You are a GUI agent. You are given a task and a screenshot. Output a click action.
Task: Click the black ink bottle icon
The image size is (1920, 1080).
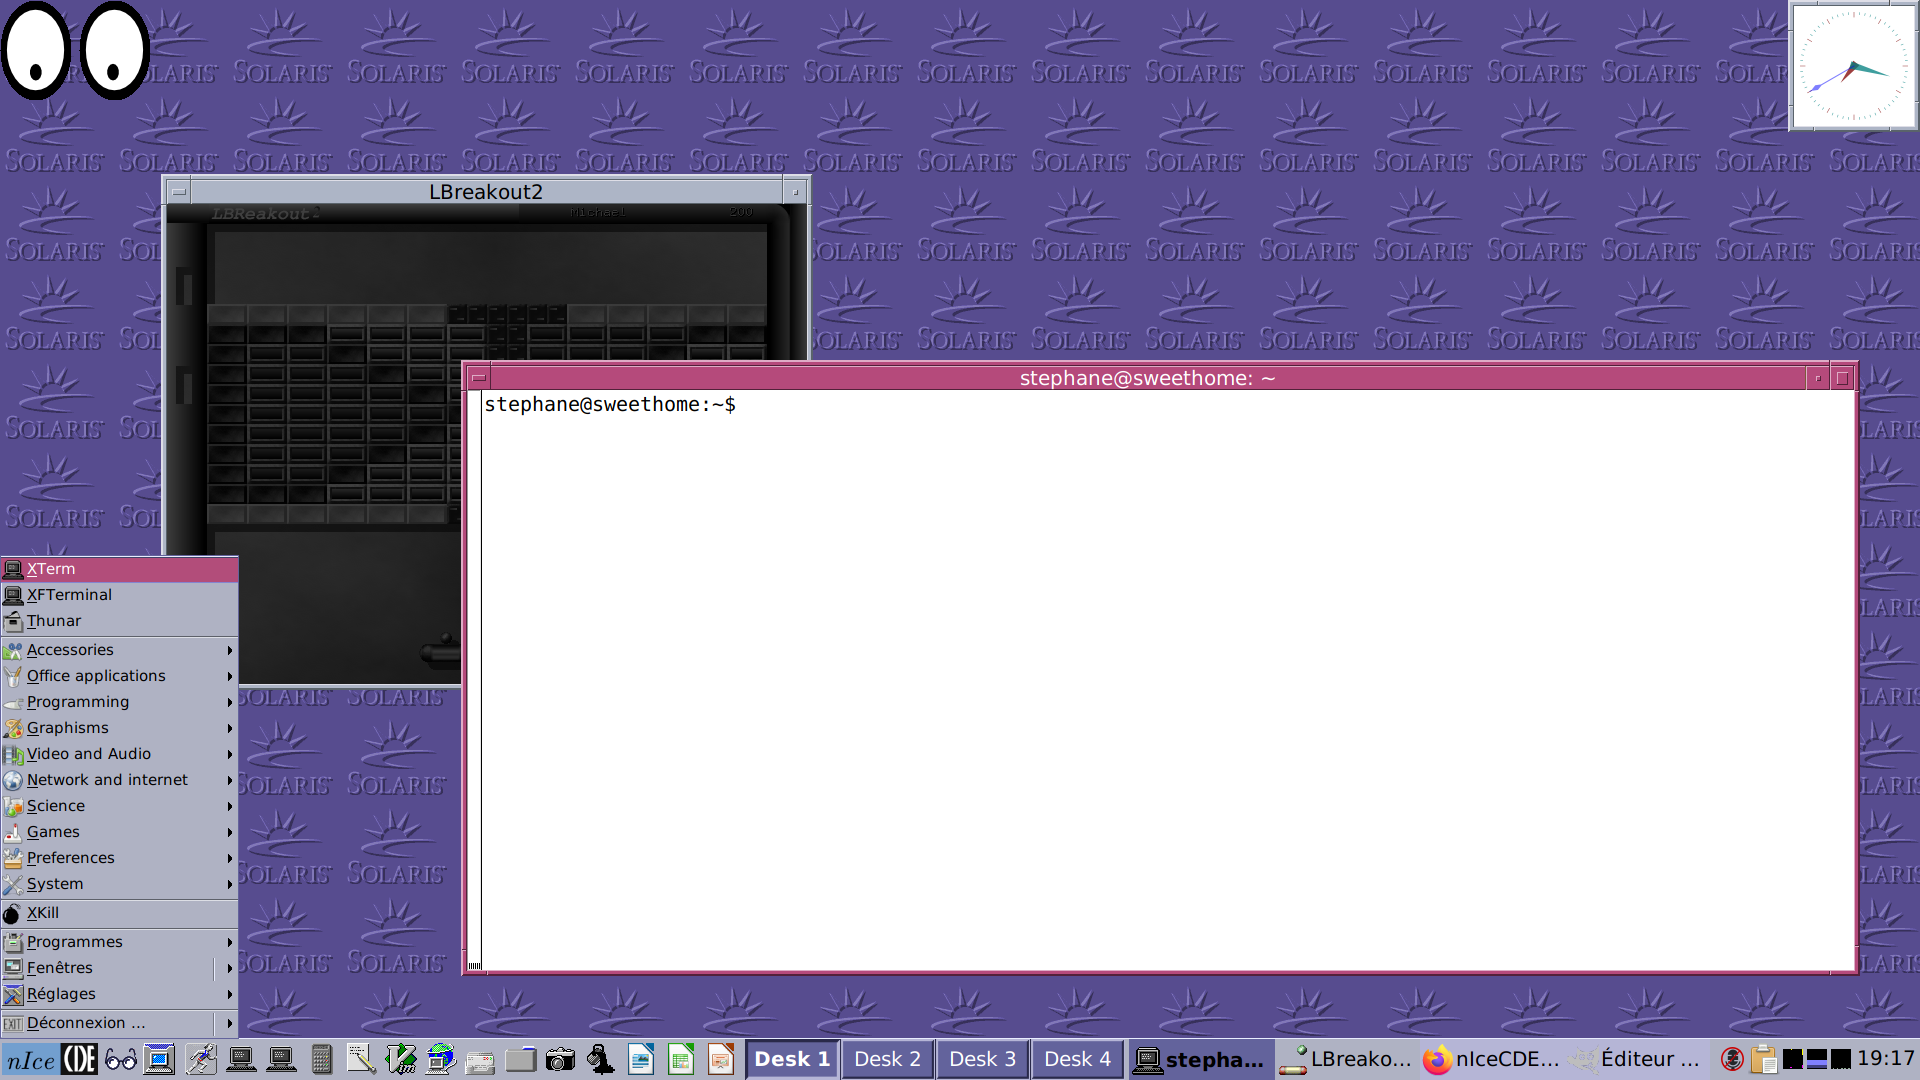601,1059
